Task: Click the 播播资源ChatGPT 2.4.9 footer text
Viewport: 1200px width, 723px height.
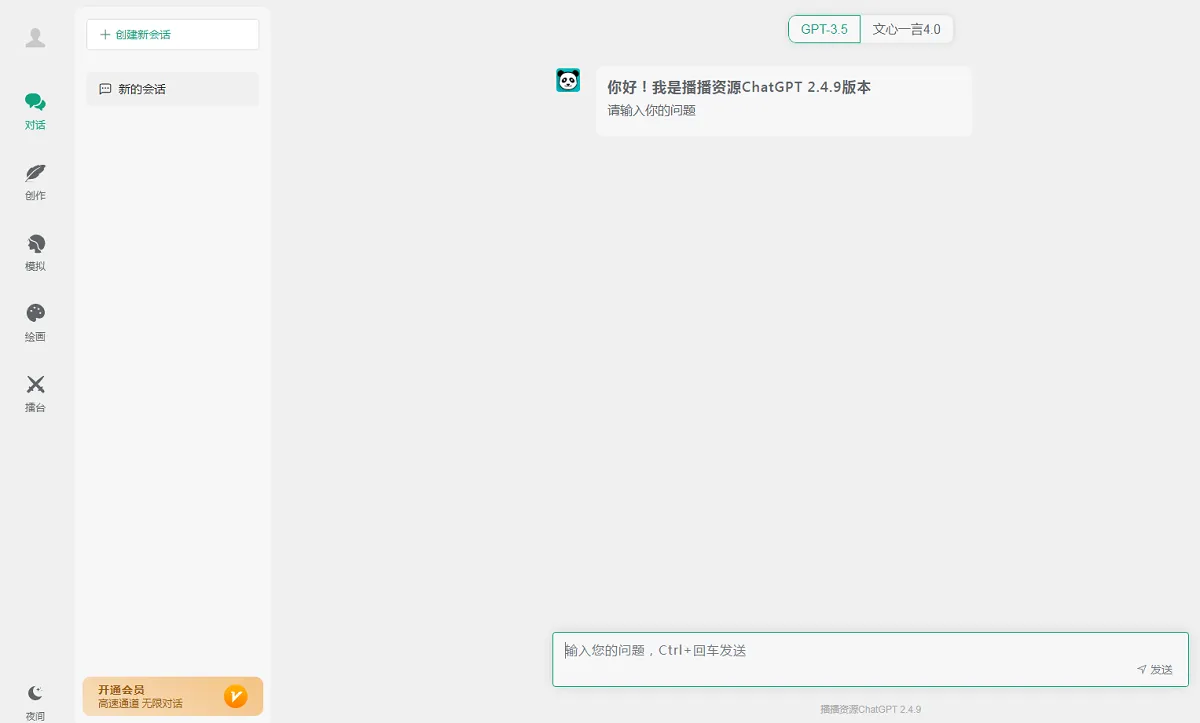Action: point(871,709)
